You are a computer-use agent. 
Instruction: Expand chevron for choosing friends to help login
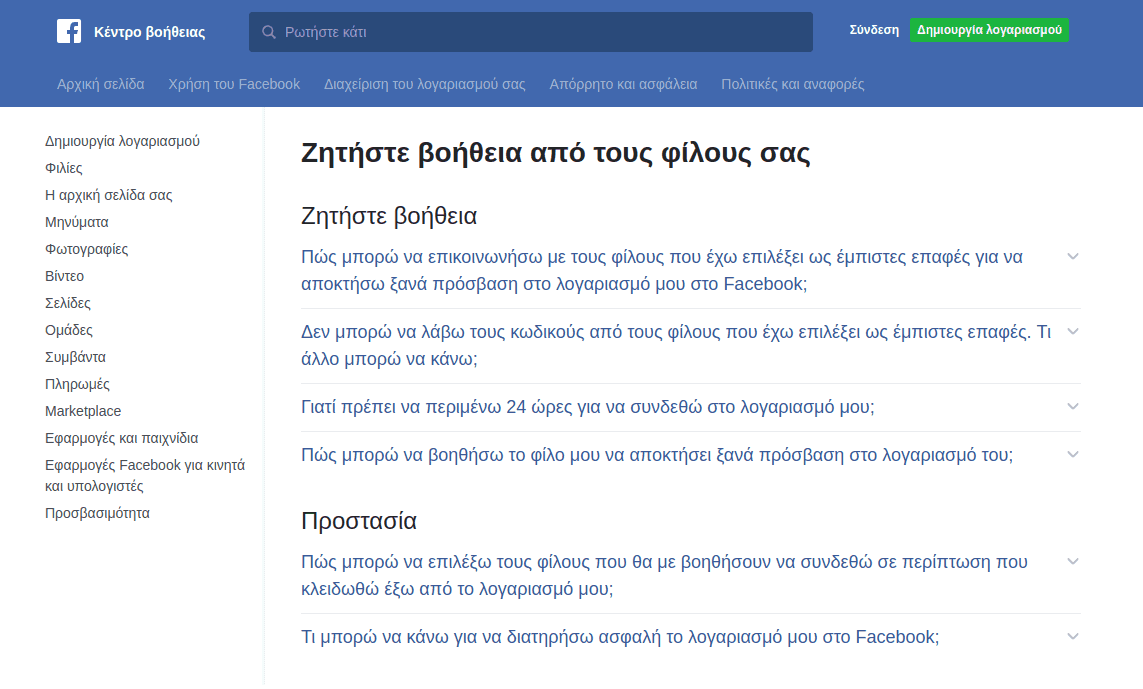[1072, 562]
